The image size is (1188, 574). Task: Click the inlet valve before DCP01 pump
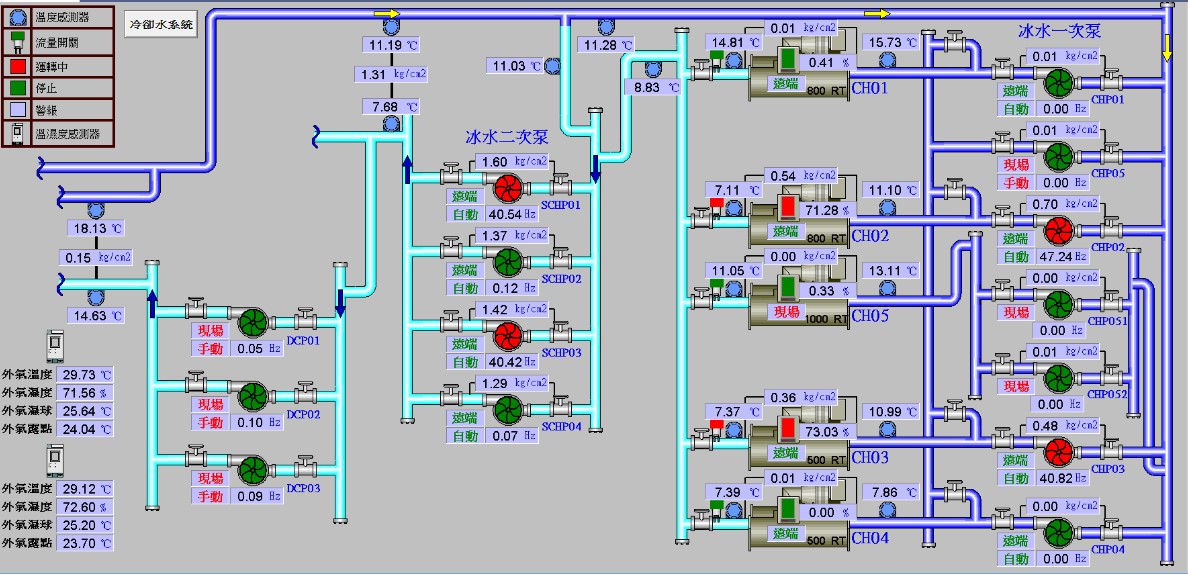click(195, 309)
